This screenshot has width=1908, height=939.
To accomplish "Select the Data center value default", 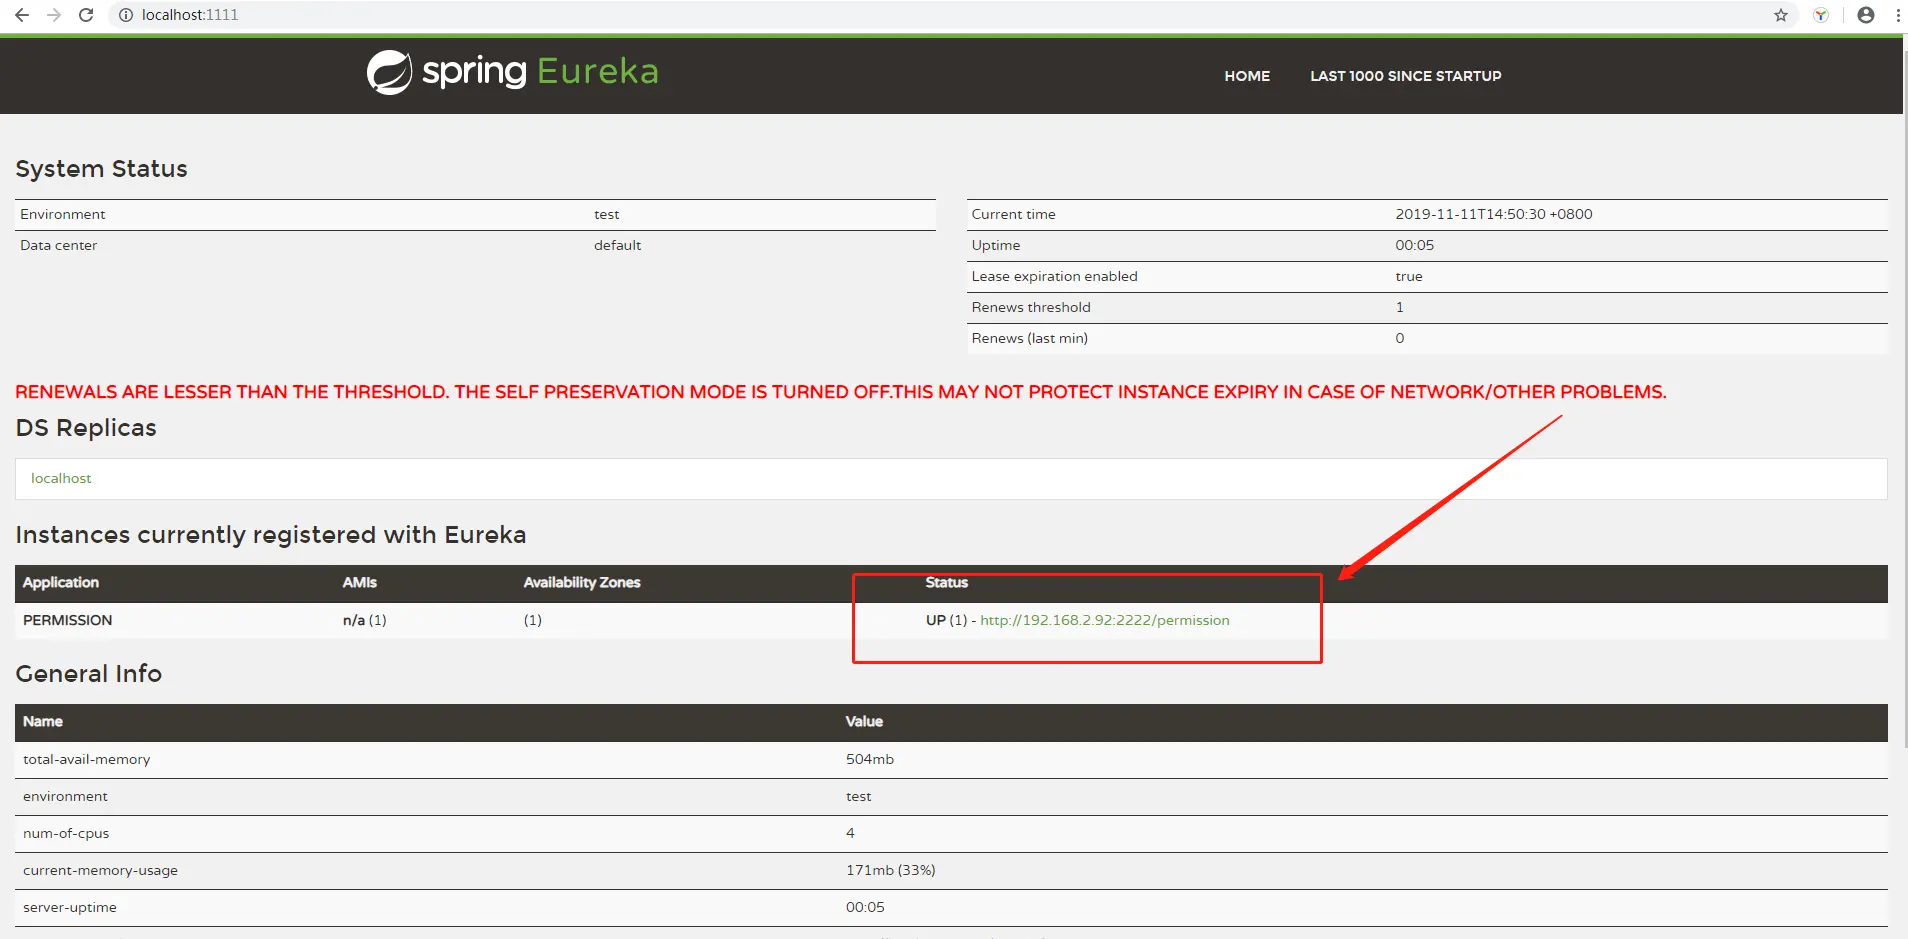I will tap(618, 245).
